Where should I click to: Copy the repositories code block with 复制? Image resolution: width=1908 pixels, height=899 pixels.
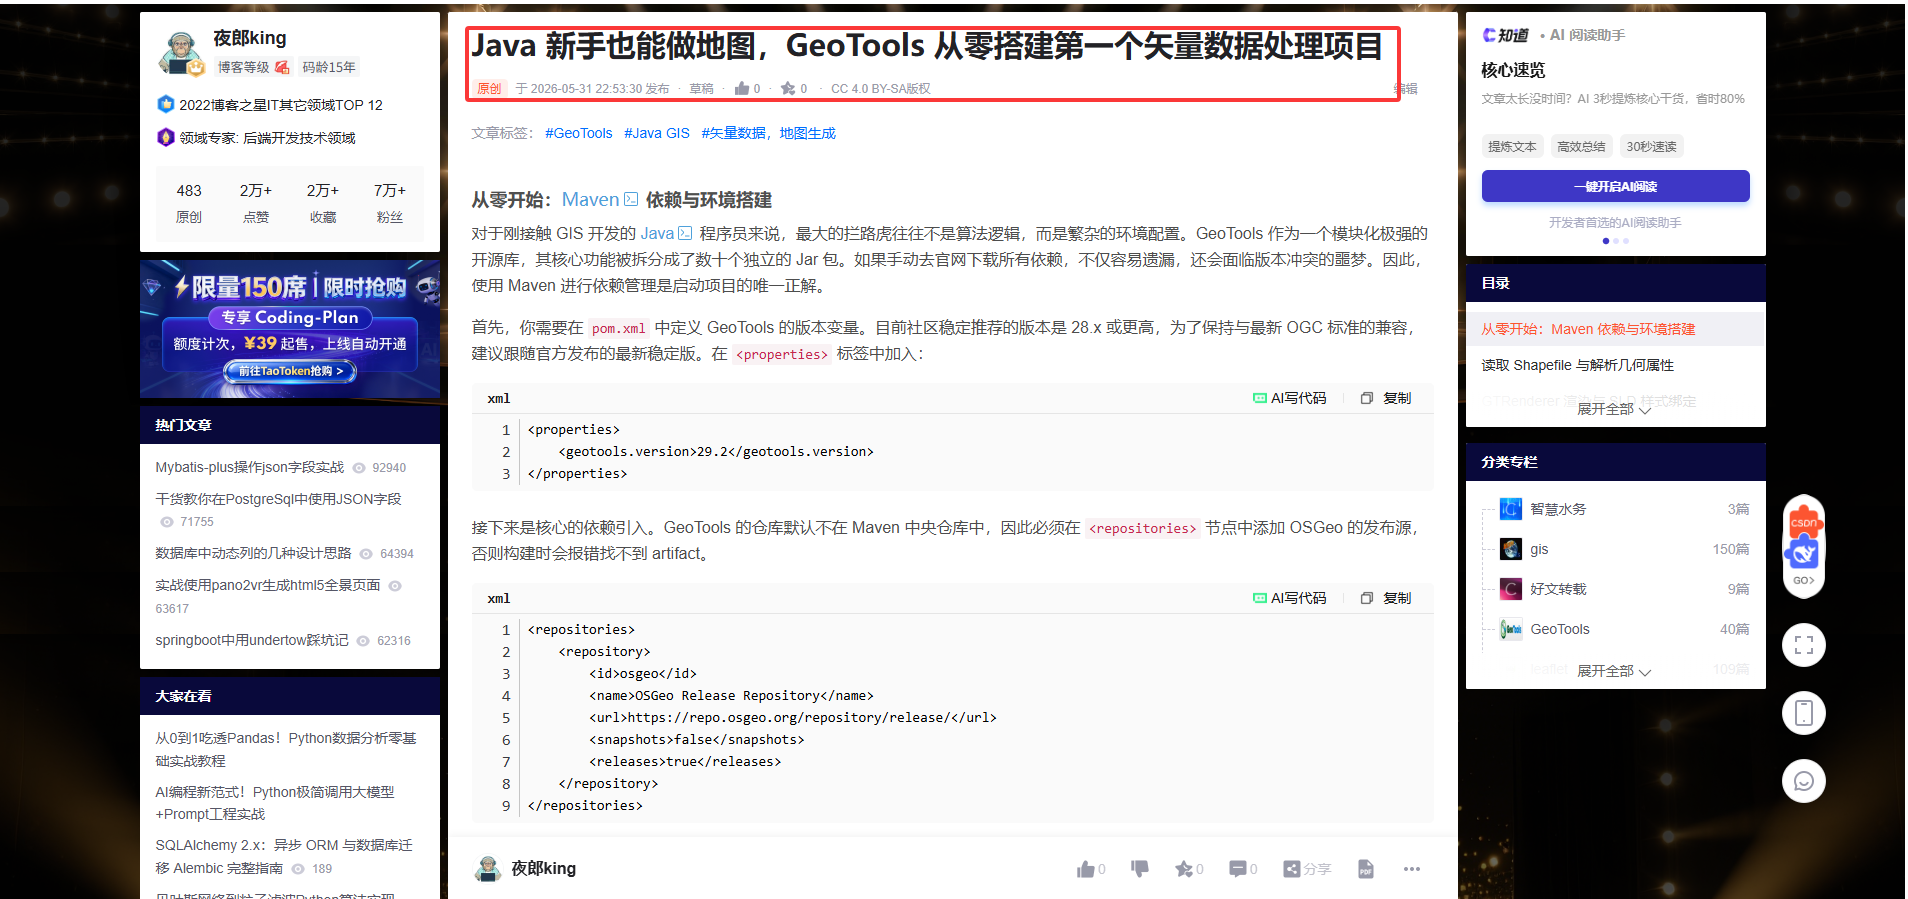pos(1386,598)
